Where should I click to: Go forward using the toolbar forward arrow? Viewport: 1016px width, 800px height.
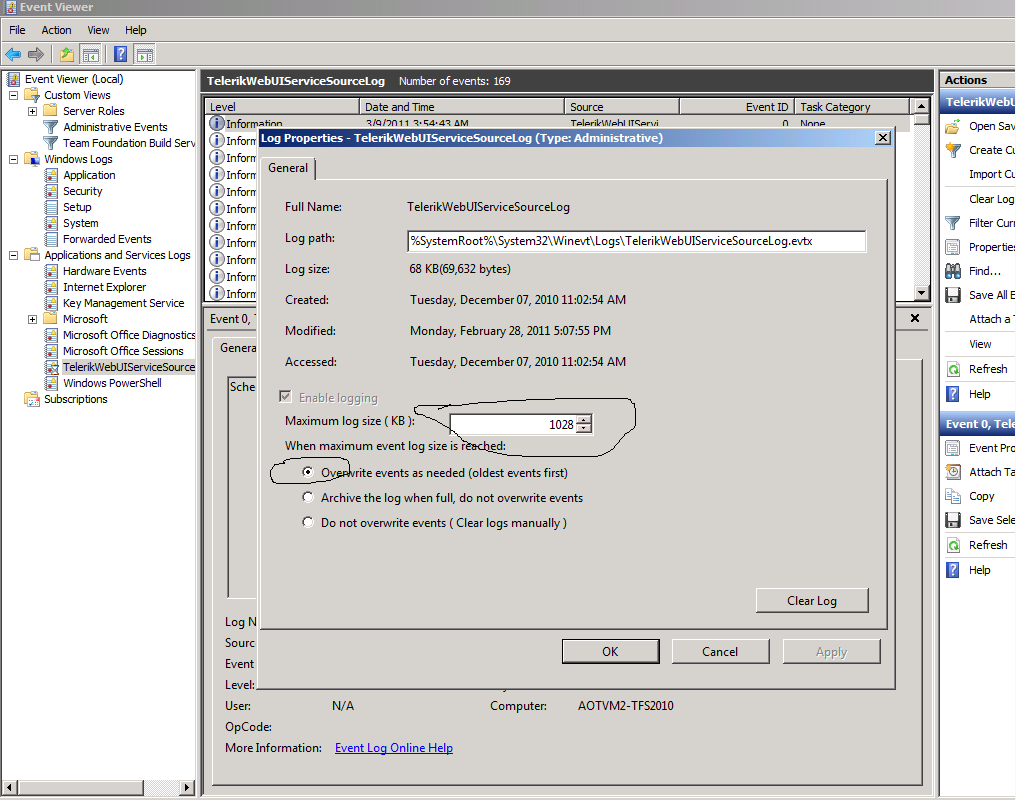pos(36,54)
